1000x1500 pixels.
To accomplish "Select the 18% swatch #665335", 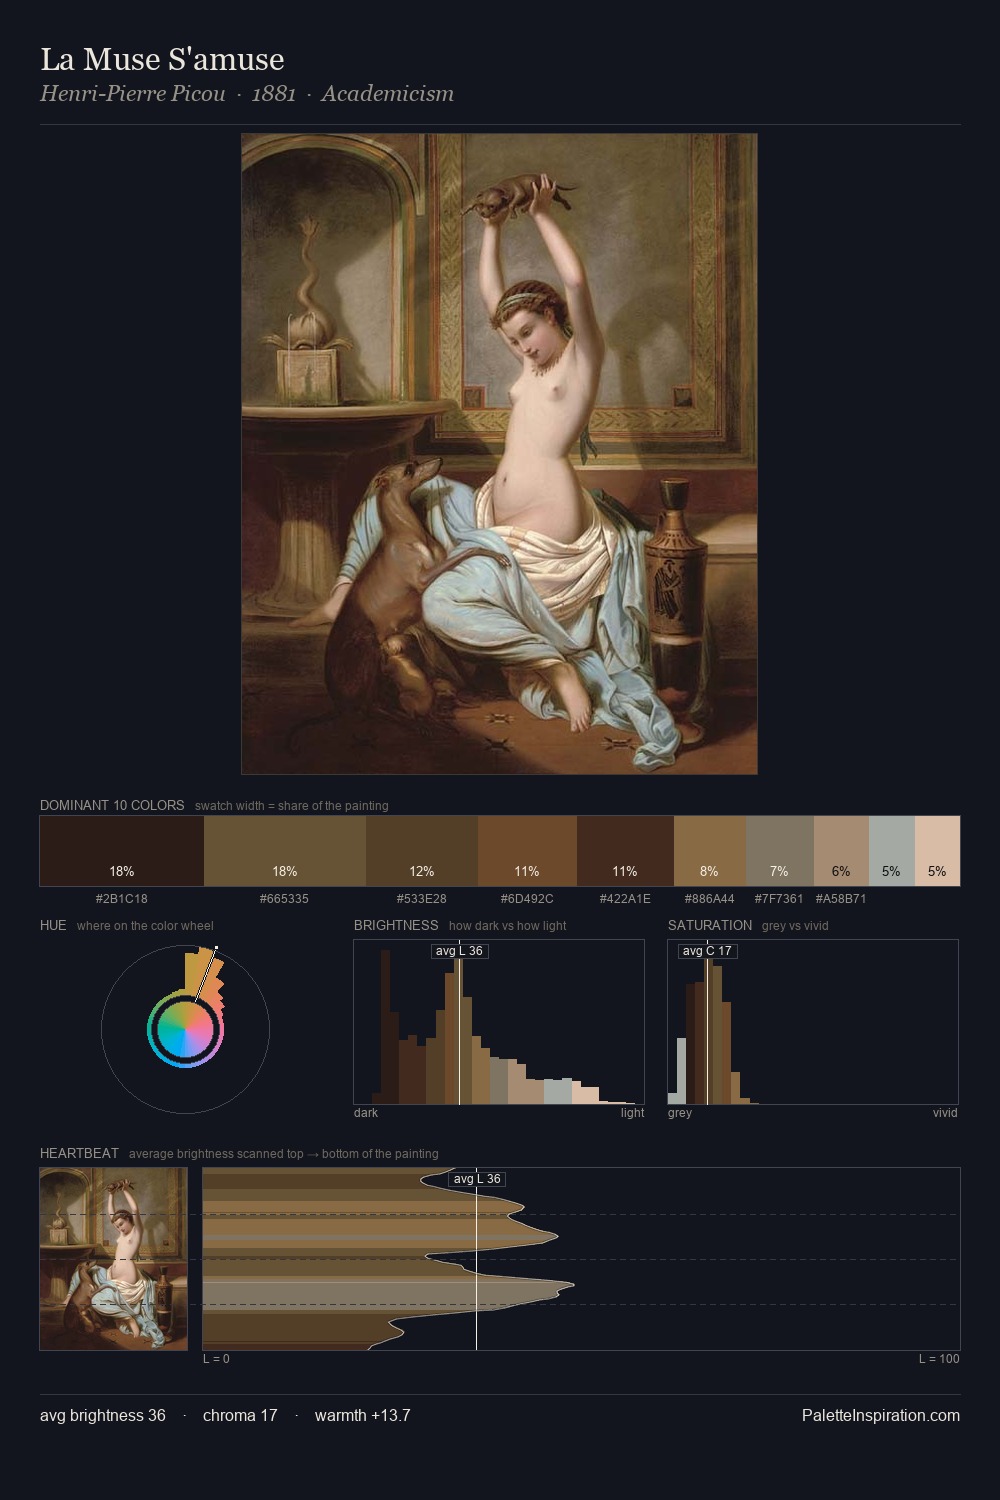I will [x=285, y=851].
